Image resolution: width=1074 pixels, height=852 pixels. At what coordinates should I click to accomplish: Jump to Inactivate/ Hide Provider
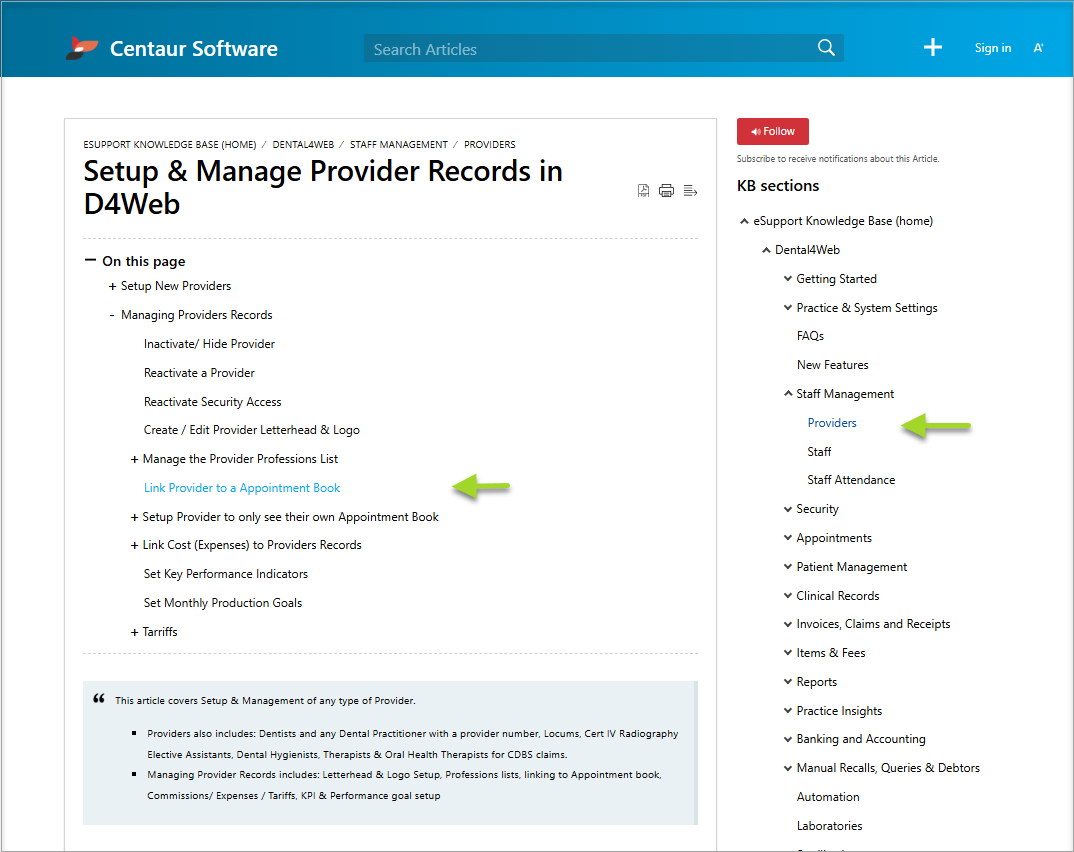[209, 344]
